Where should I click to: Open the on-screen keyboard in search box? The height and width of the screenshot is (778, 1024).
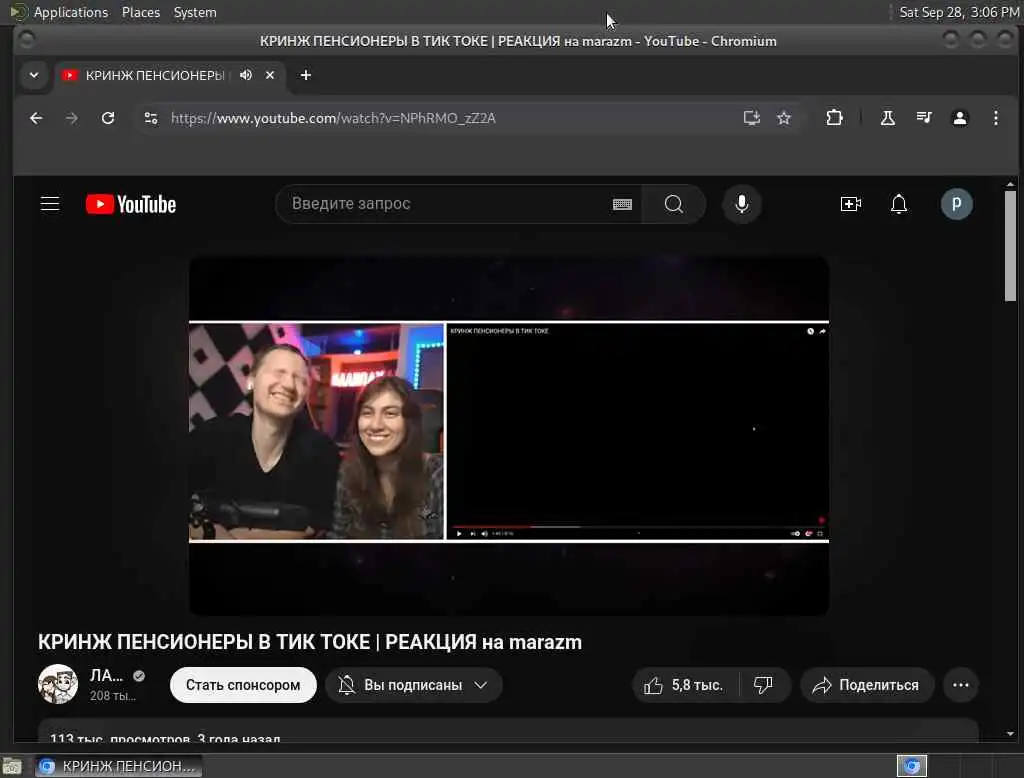pyautogui.click(x=622, y=204)
